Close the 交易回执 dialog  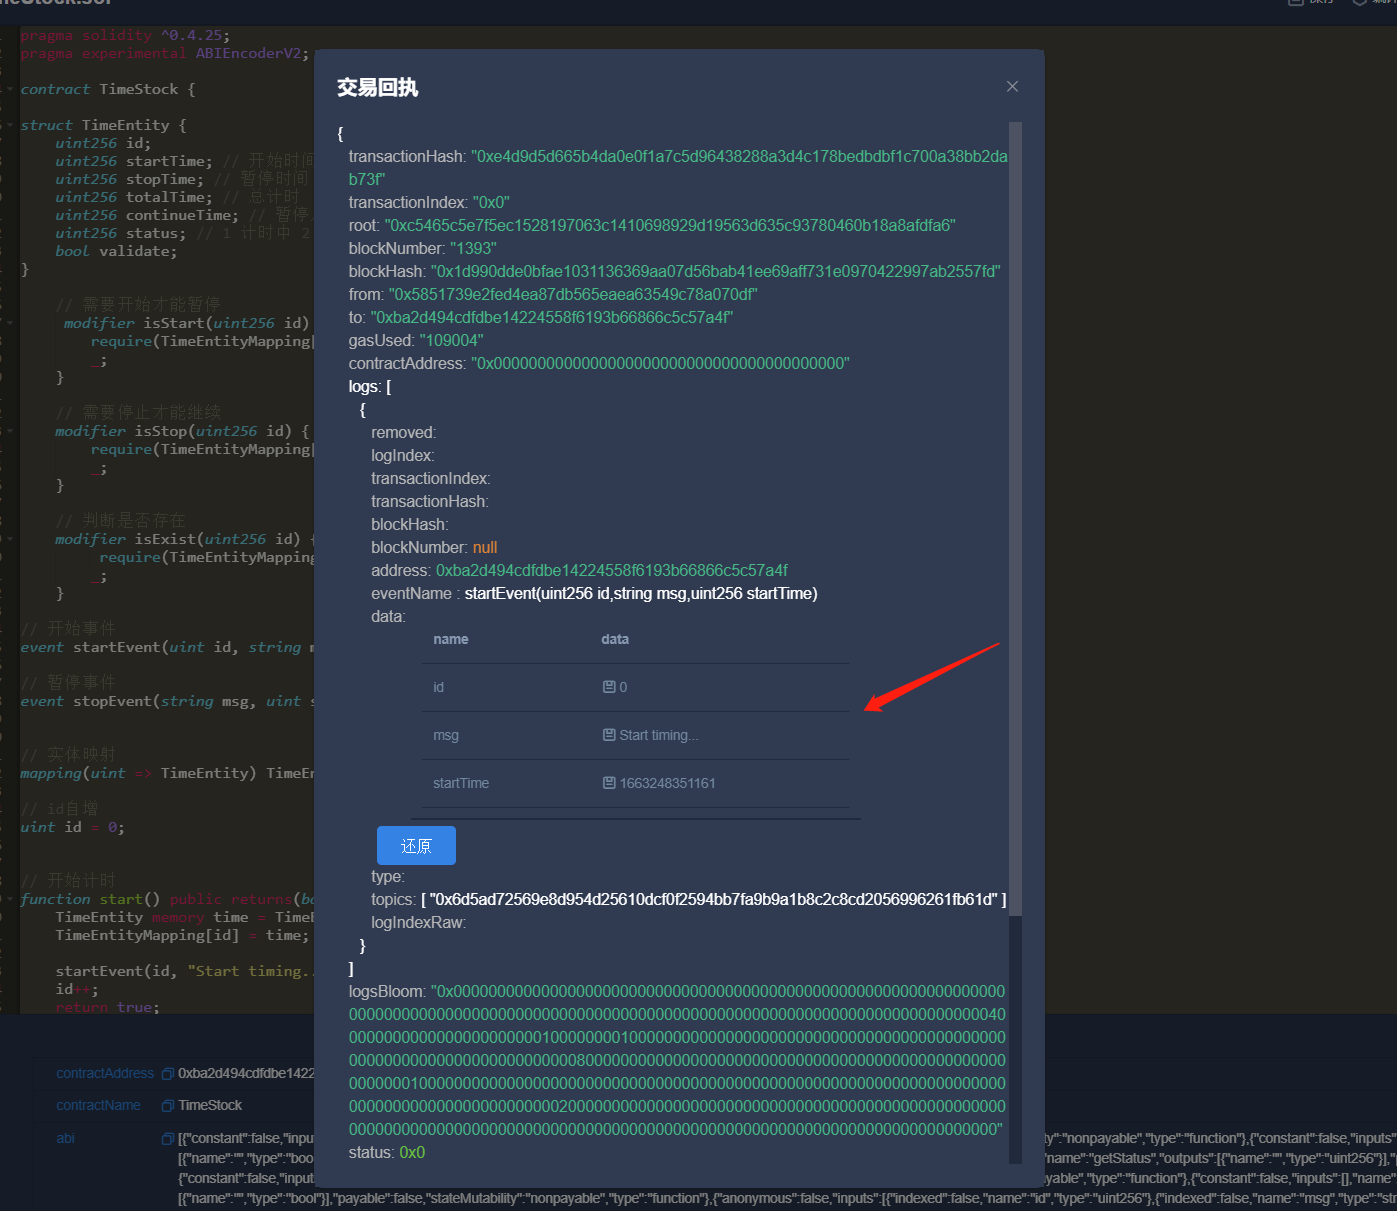click(1012, 86)
